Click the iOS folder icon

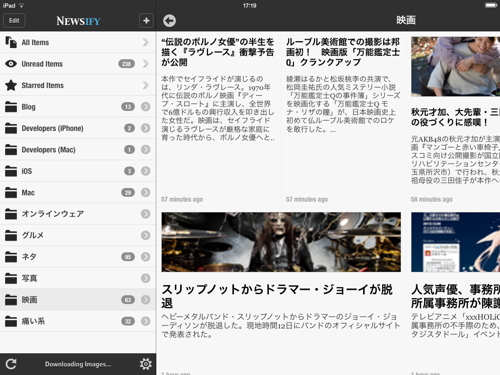click(x=11, y=171)
